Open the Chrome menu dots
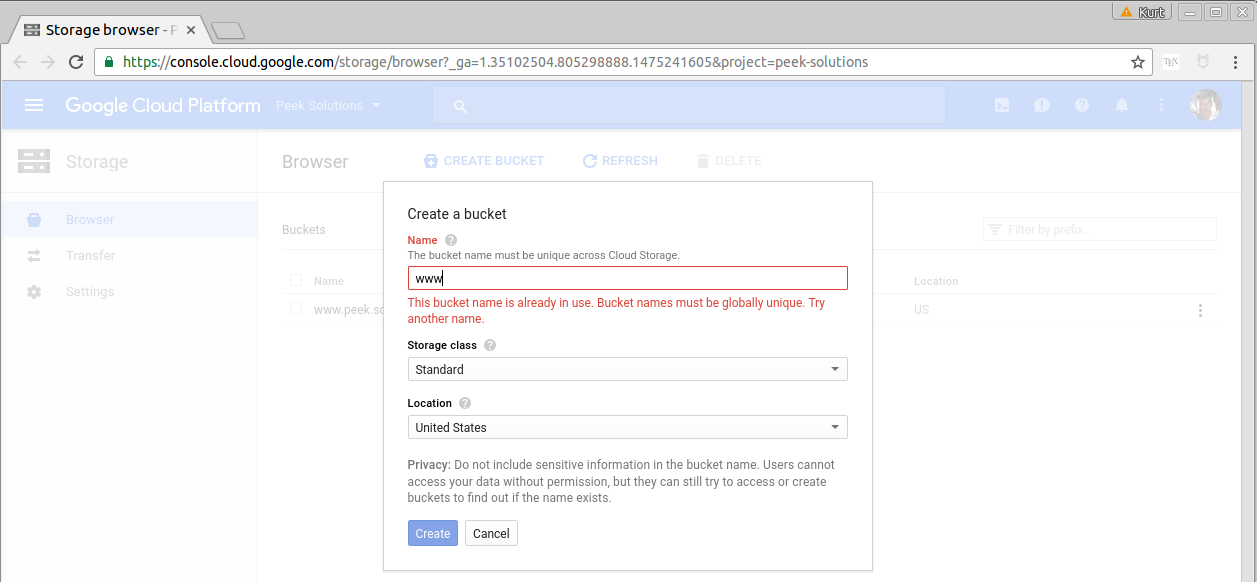 coord(1236,62)
